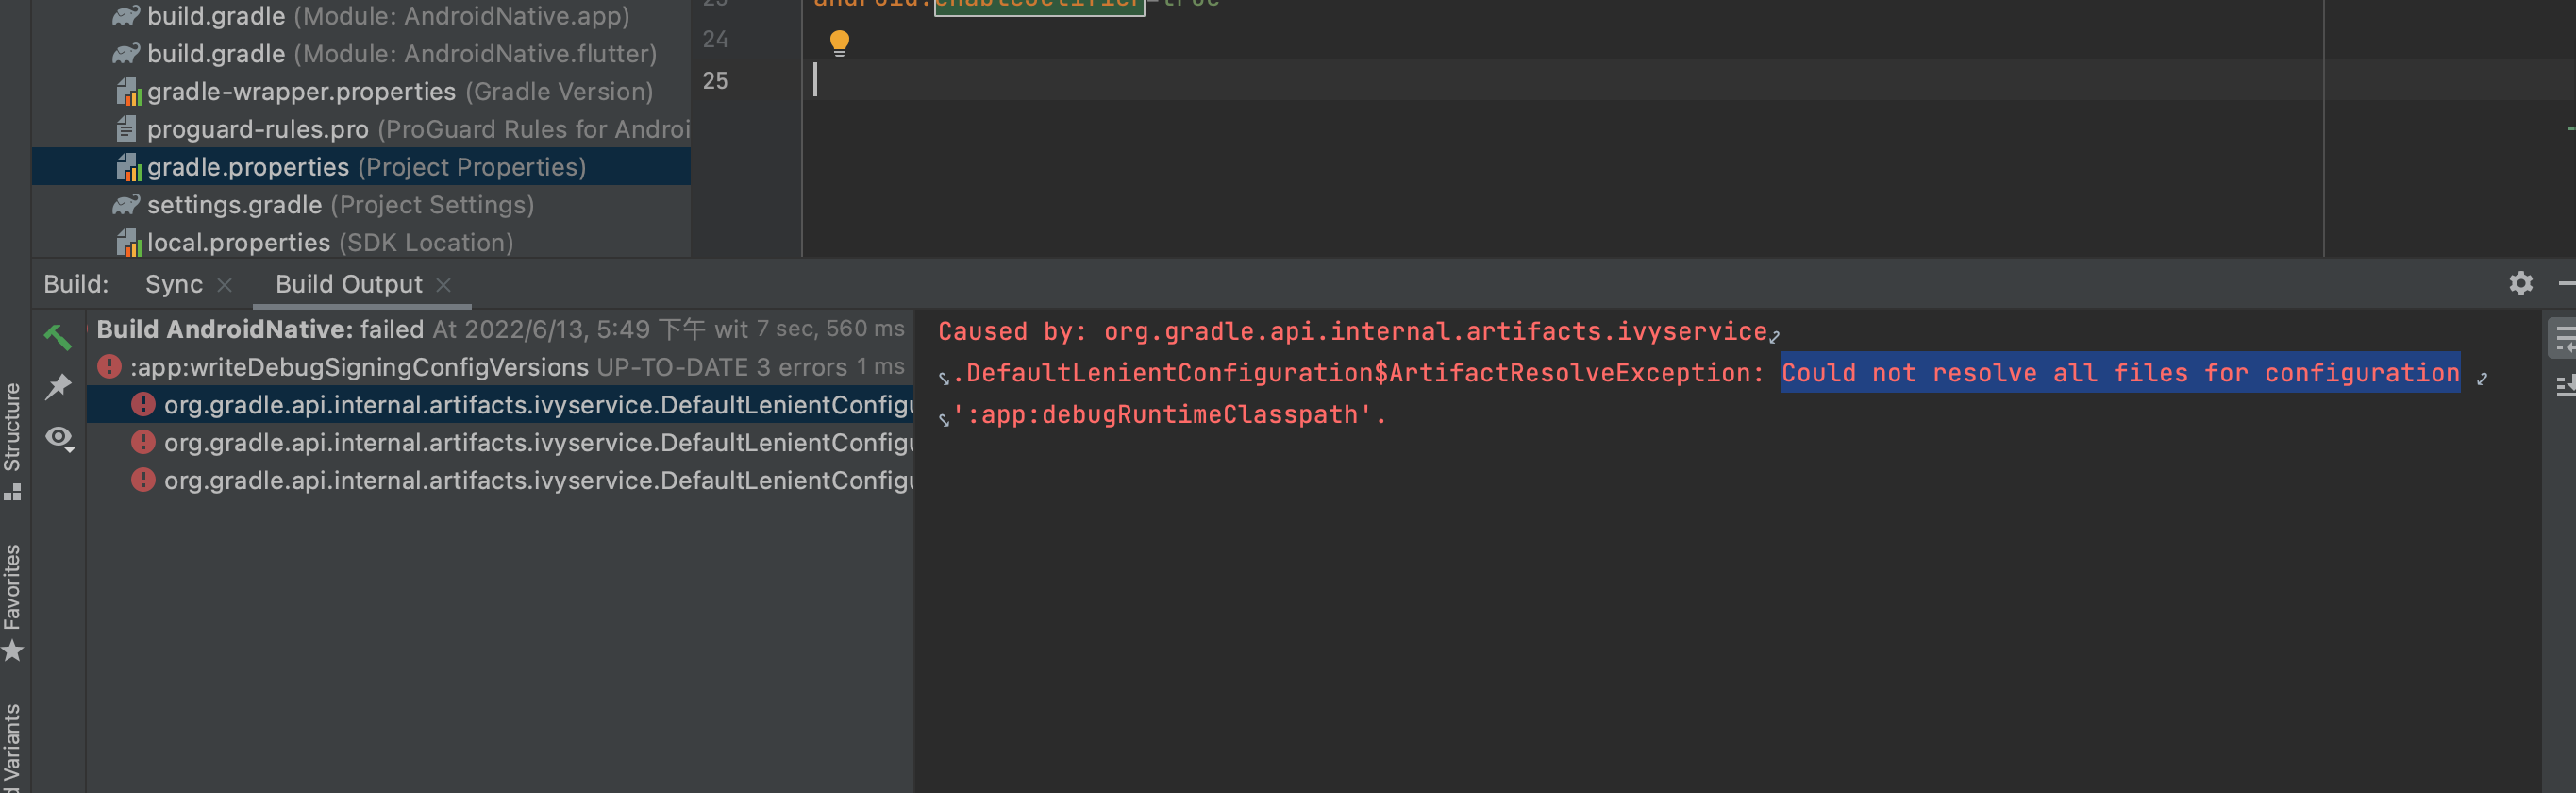
Task: Select the Build Output tab
Action: pos(348,285)
